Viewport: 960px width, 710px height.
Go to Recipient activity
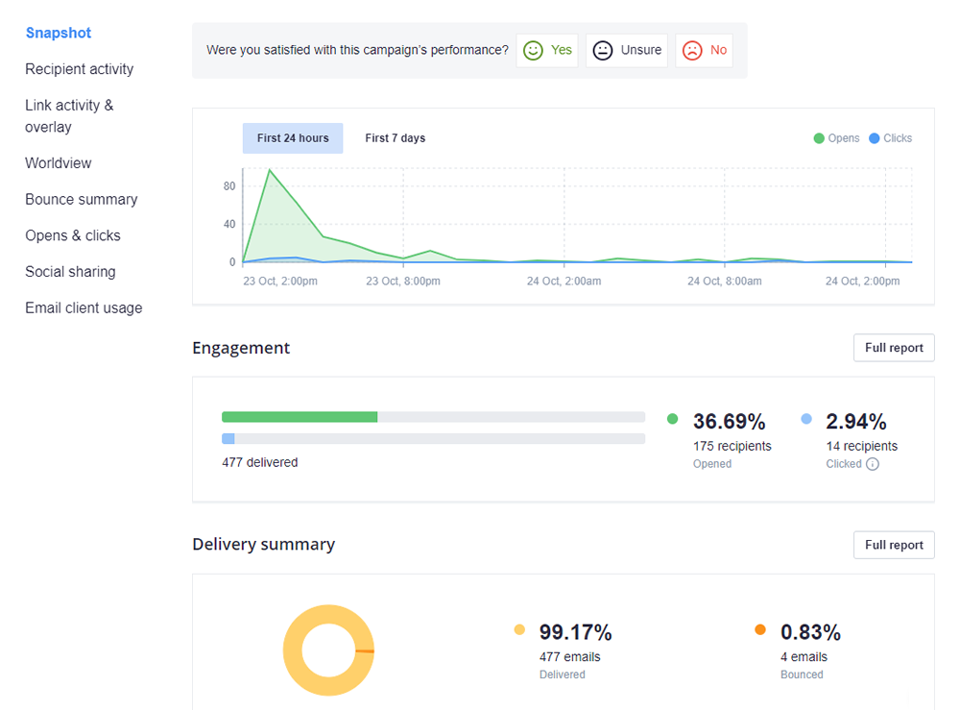(x=79, y=69)
